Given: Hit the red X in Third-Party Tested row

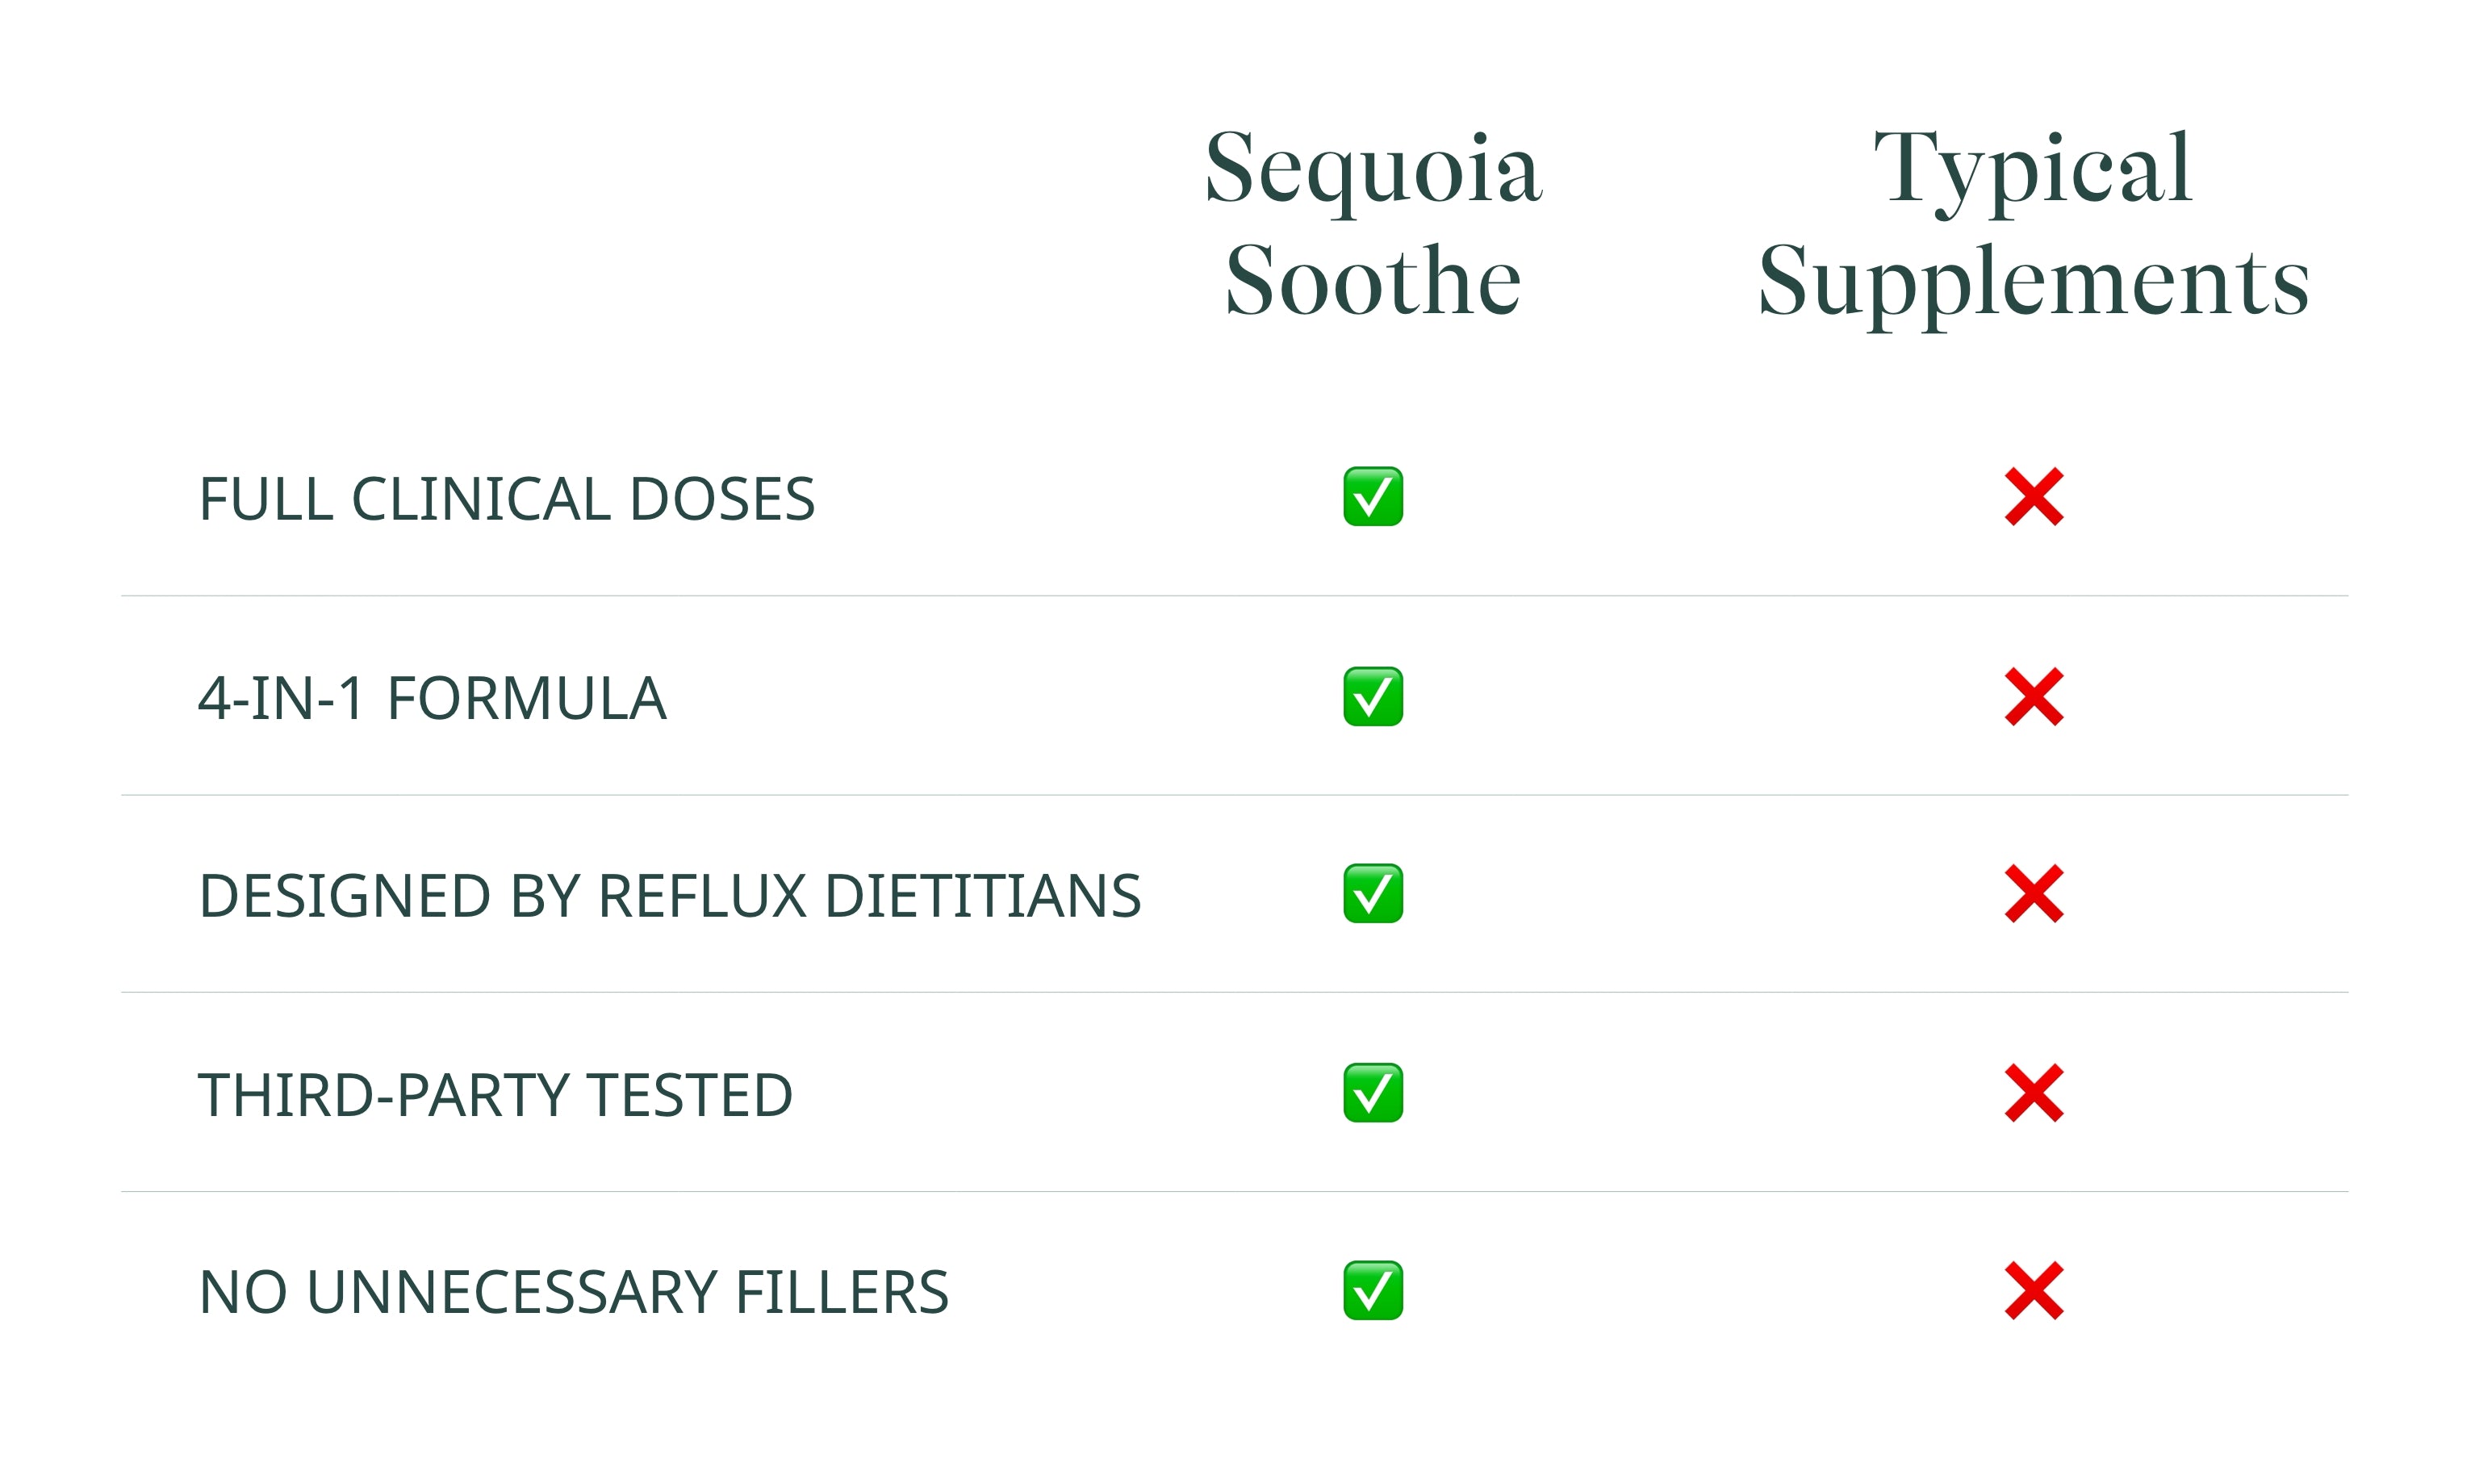Looking at the screenshot, I should pos(2033,1092).
